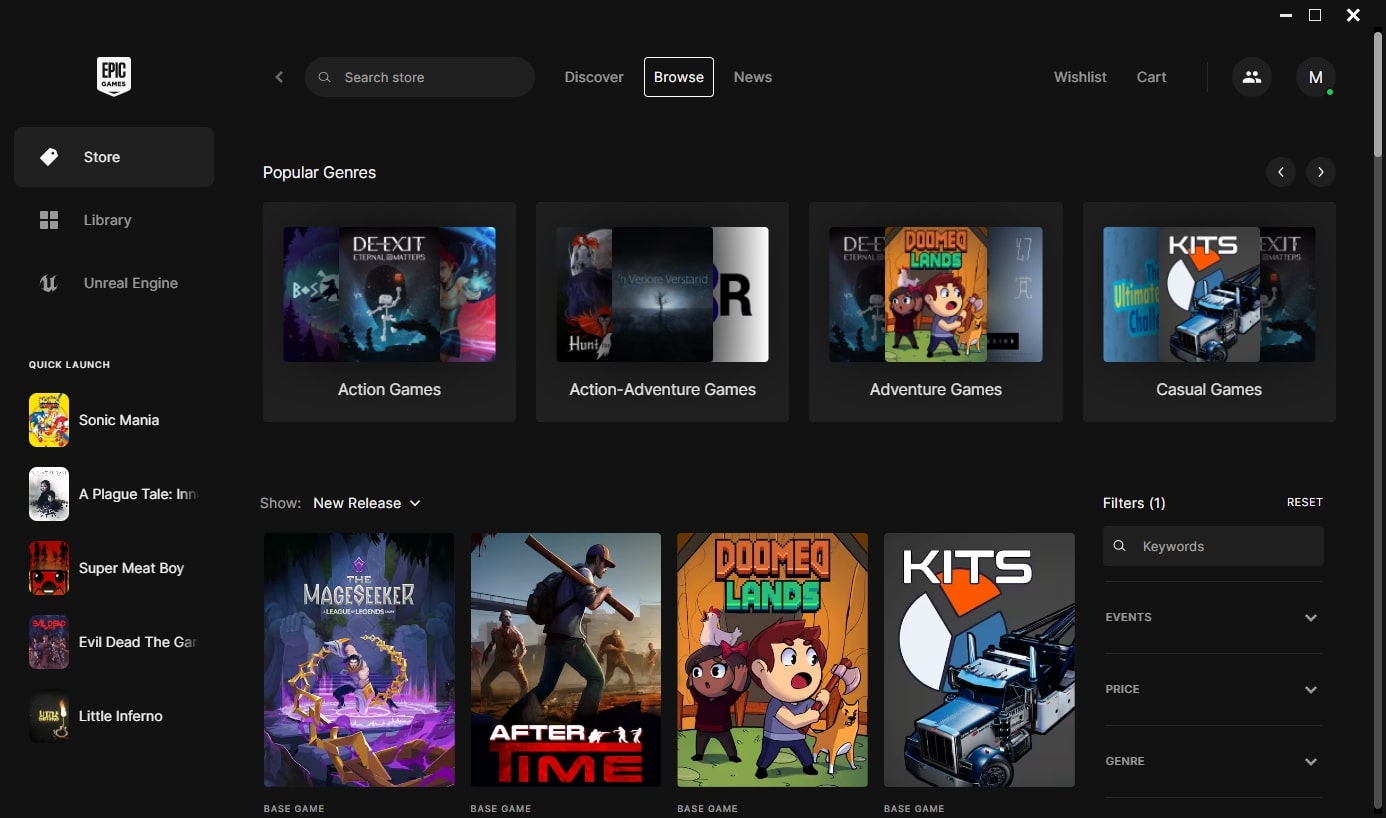1386x818 pixels.
Task: Show next Popular Genres with right arrow
Action: pos(1321,172)
